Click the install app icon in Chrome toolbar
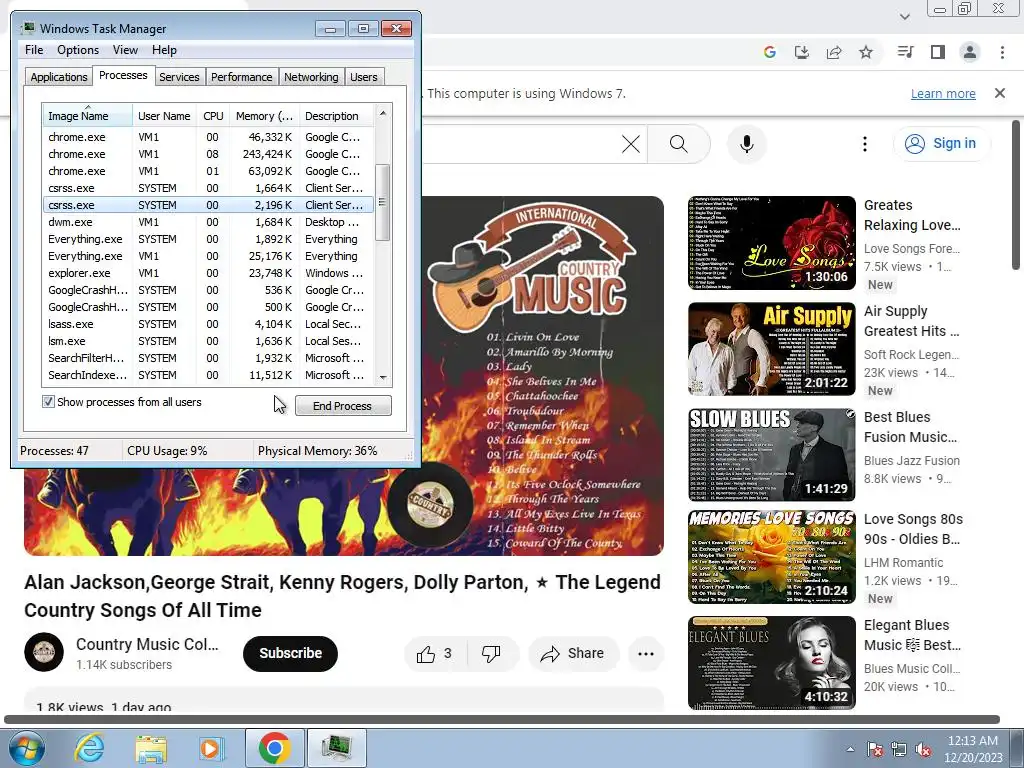 click(x=801, y=52)
